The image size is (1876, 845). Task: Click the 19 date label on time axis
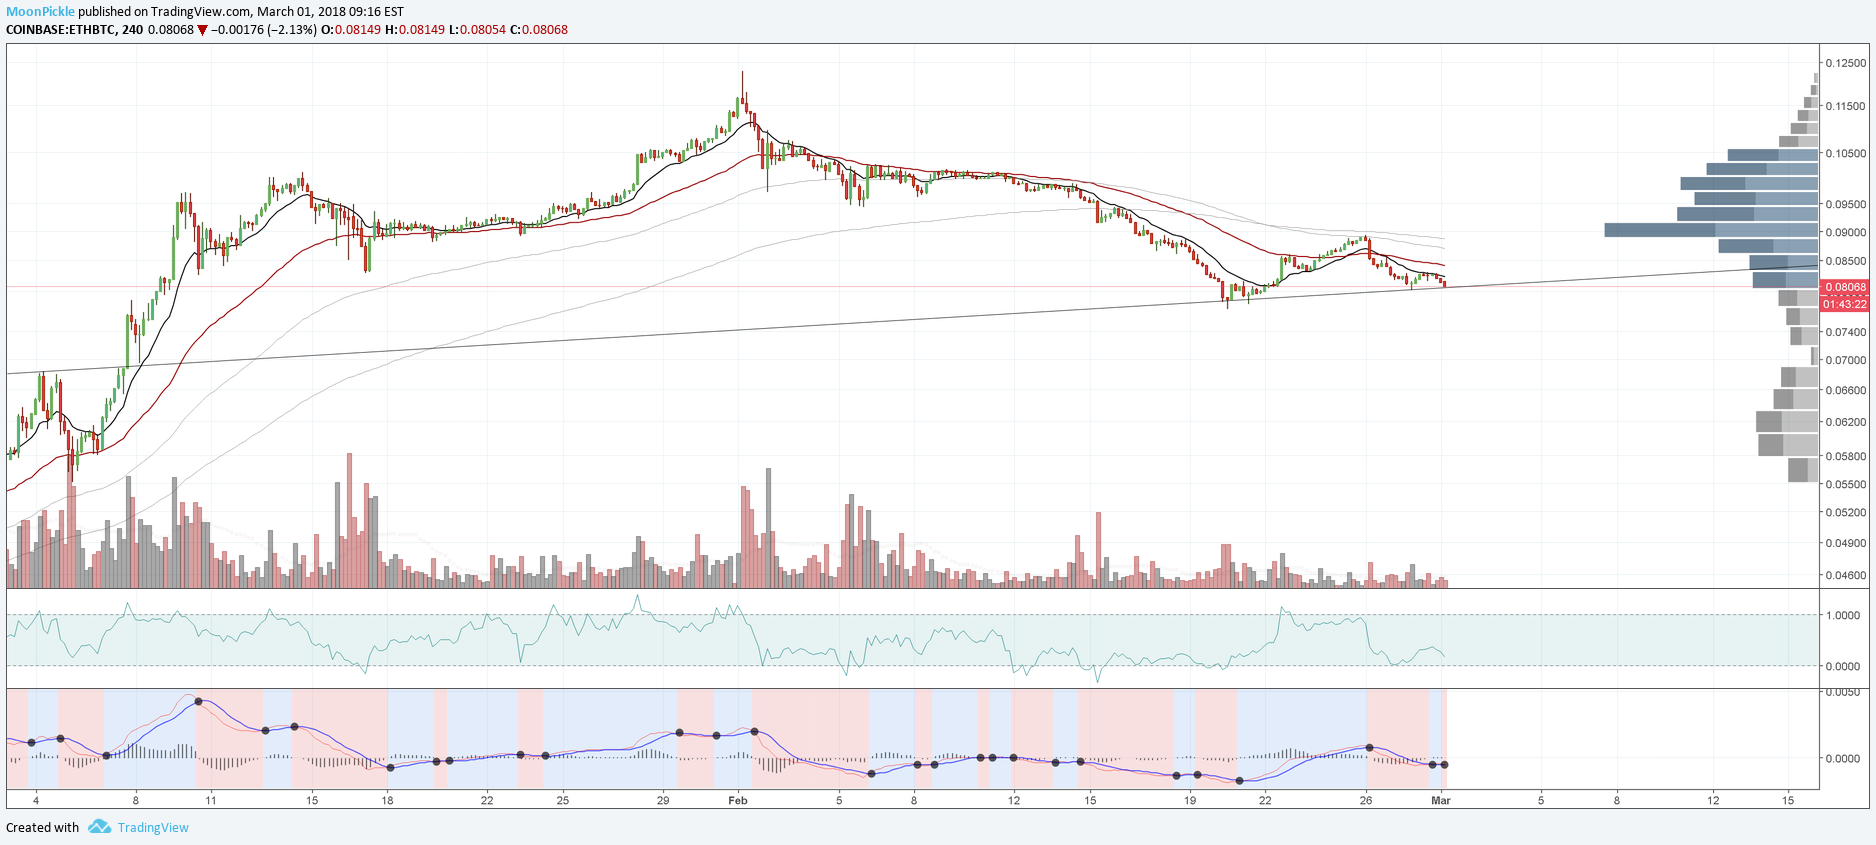(1190, 800)
